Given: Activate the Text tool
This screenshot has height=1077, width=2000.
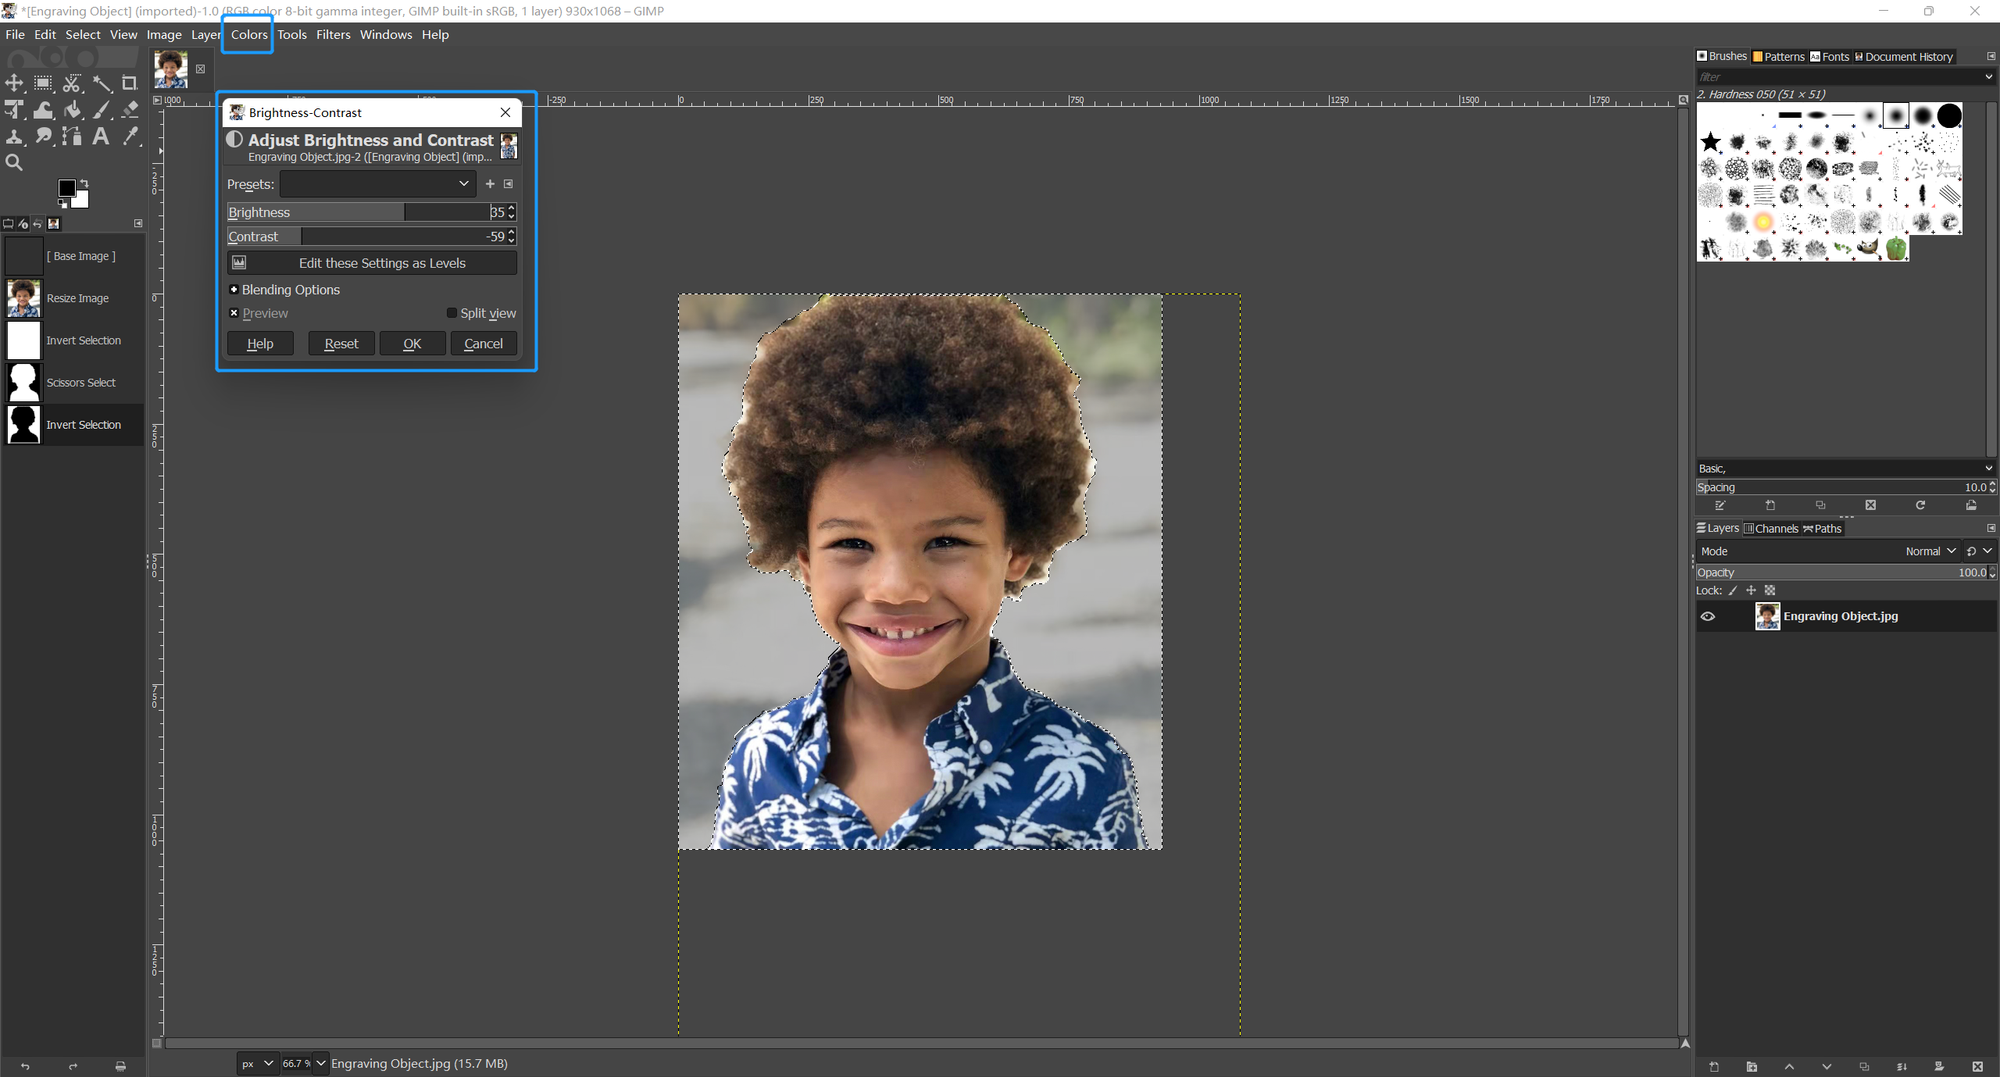Looking at the screenshot, I should [x=101, y=136].
